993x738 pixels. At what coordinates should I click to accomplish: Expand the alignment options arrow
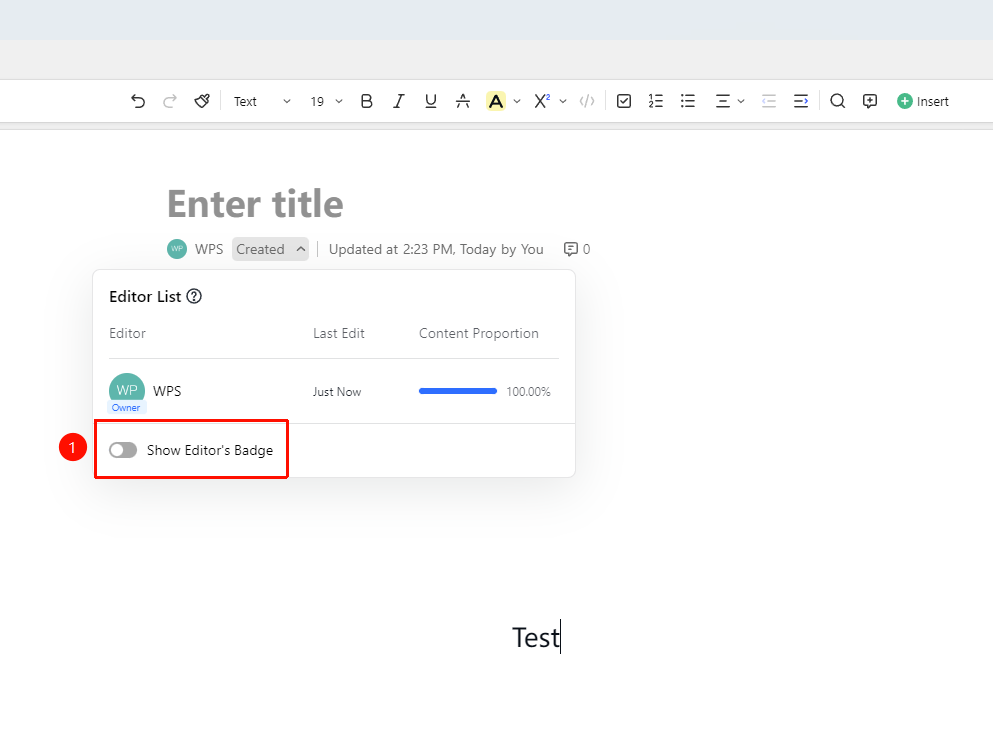click(x=741, y=101)
